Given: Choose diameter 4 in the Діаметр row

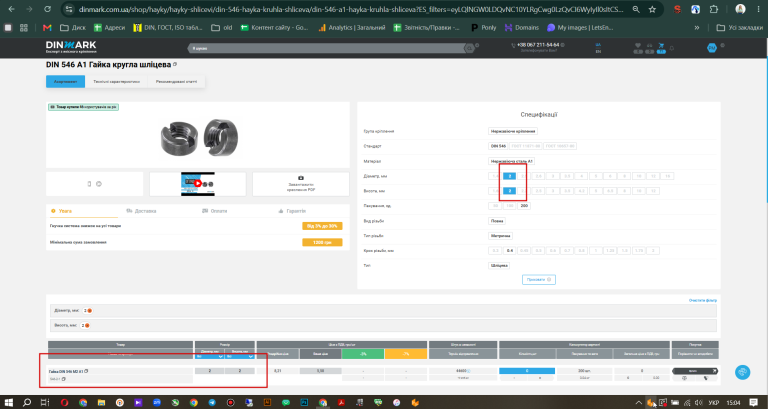Looking at the screenshot, I should (x=581, y=176).
